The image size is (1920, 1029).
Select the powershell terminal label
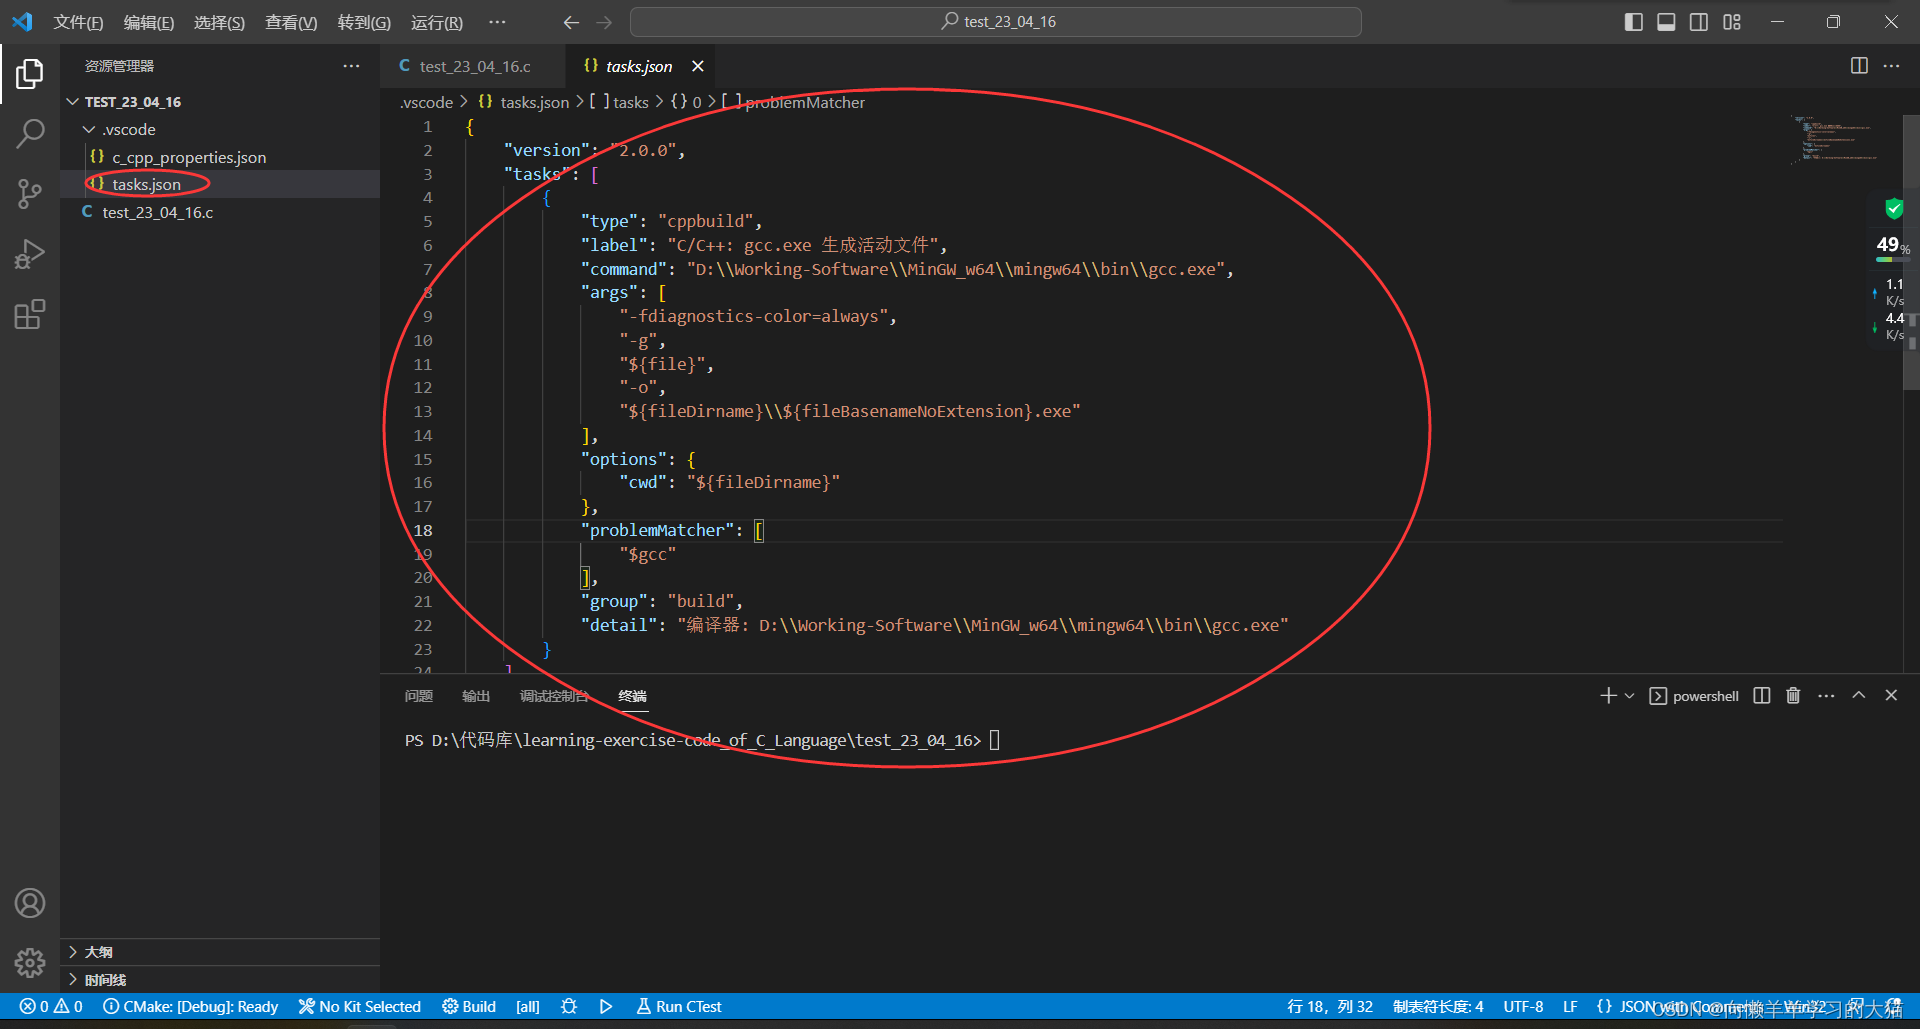(1694, 696)
